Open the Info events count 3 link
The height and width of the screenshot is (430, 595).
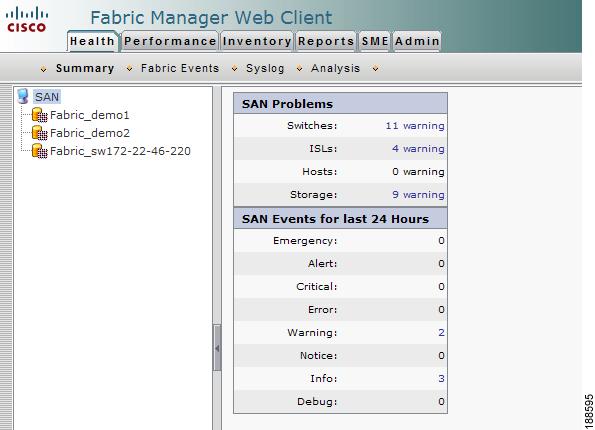tap(441, 378)
